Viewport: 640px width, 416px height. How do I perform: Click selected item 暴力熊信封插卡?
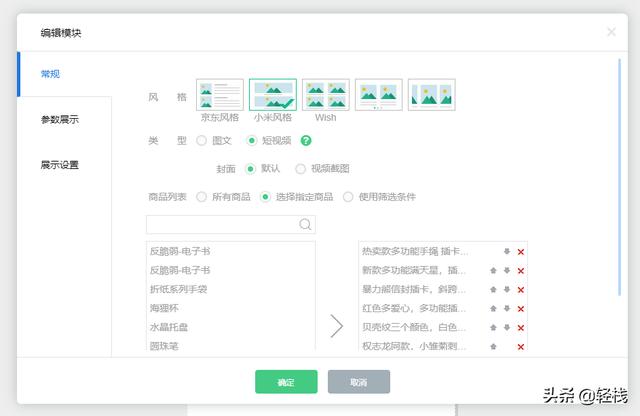coord(413,289)
